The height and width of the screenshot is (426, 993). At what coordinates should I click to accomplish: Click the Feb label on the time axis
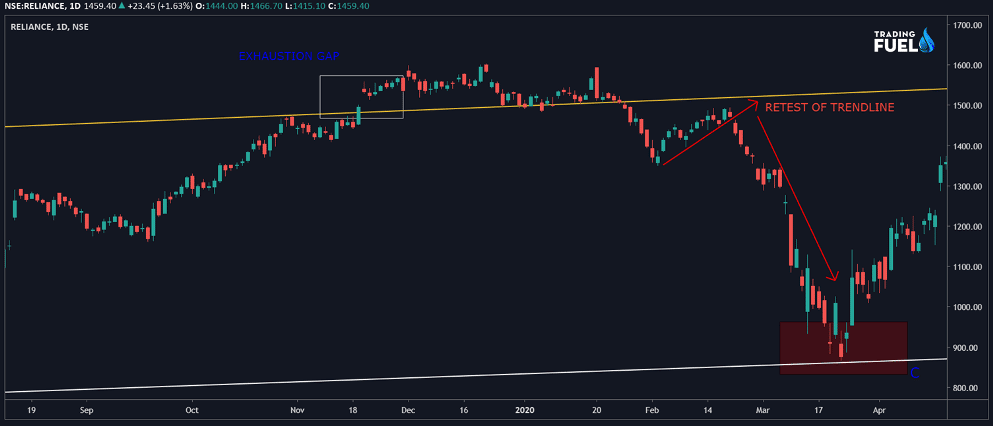click(652, 410)
